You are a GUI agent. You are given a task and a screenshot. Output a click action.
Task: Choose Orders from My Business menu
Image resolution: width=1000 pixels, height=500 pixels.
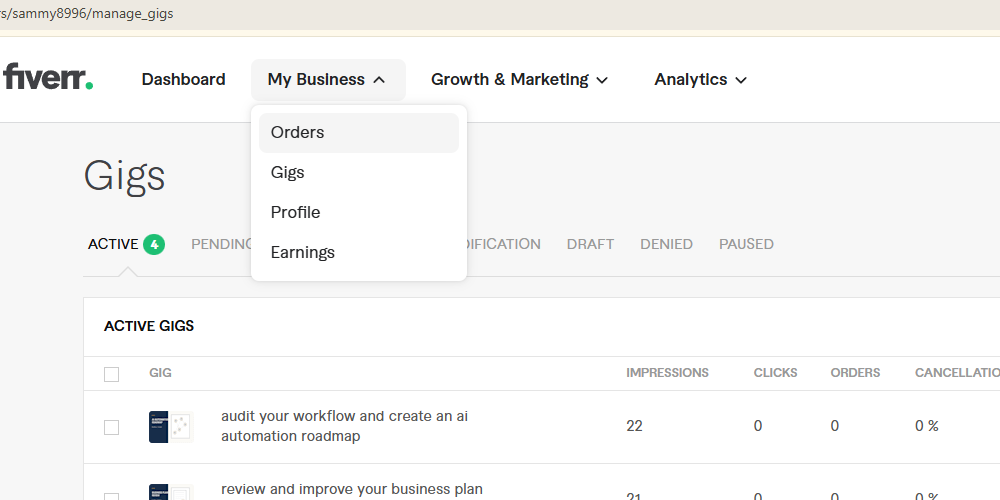click(x=359, y=133)
